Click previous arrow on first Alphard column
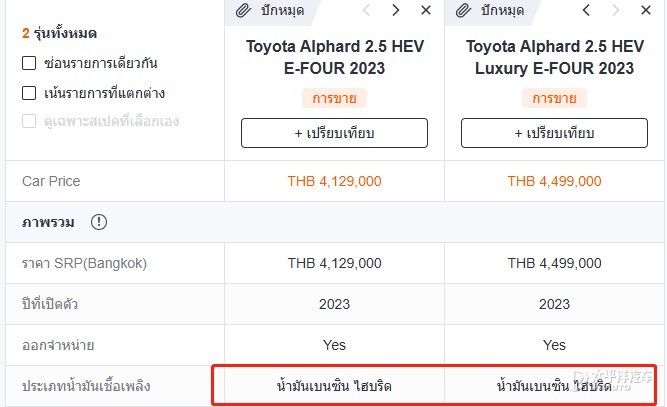 (x=366, y=10)
